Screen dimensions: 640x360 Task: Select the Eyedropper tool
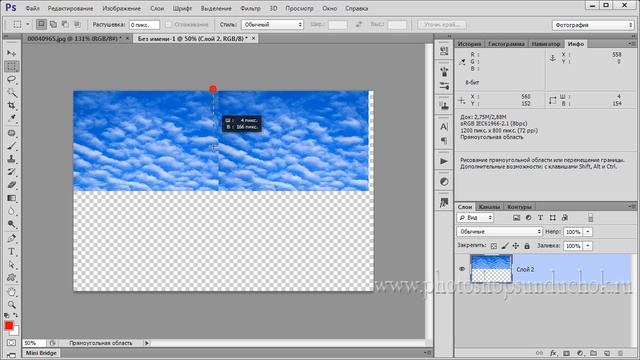click(11, 118)
